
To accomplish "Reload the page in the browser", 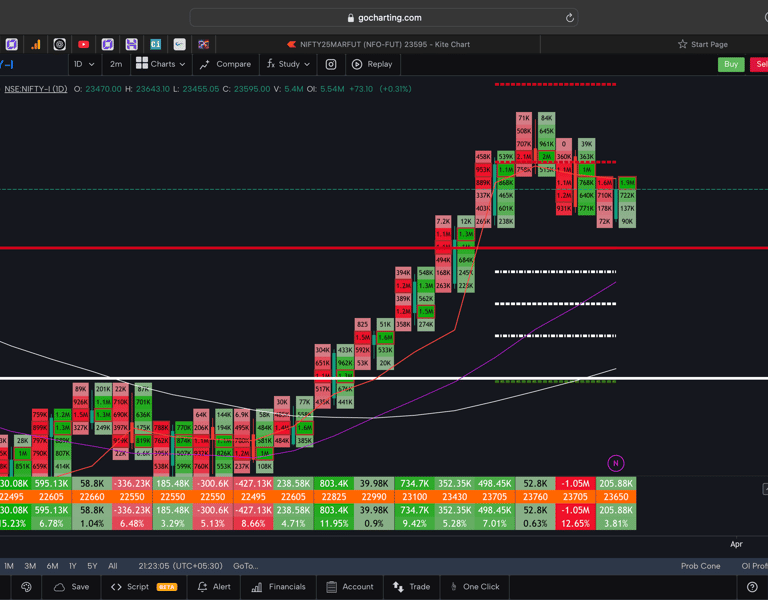I will click(569, 18).
